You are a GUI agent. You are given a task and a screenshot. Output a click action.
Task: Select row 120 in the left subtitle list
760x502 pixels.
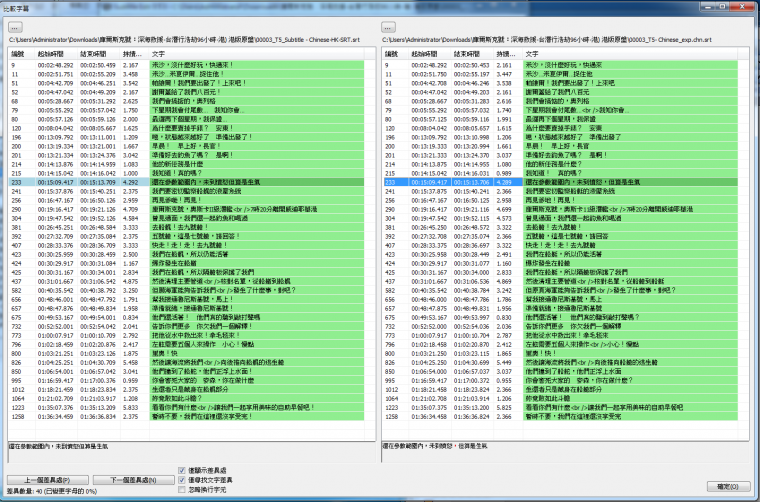coord(186,128)
